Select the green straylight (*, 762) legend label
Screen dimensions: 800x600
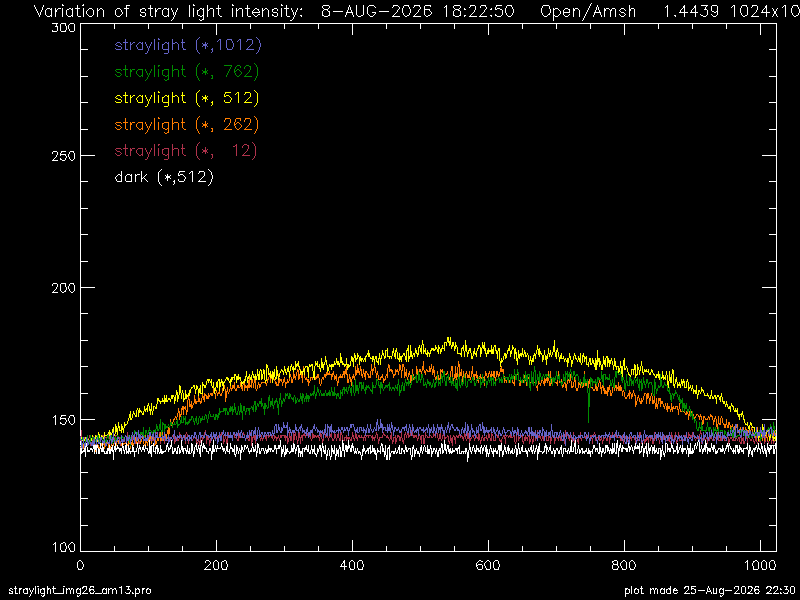point(186,72)
